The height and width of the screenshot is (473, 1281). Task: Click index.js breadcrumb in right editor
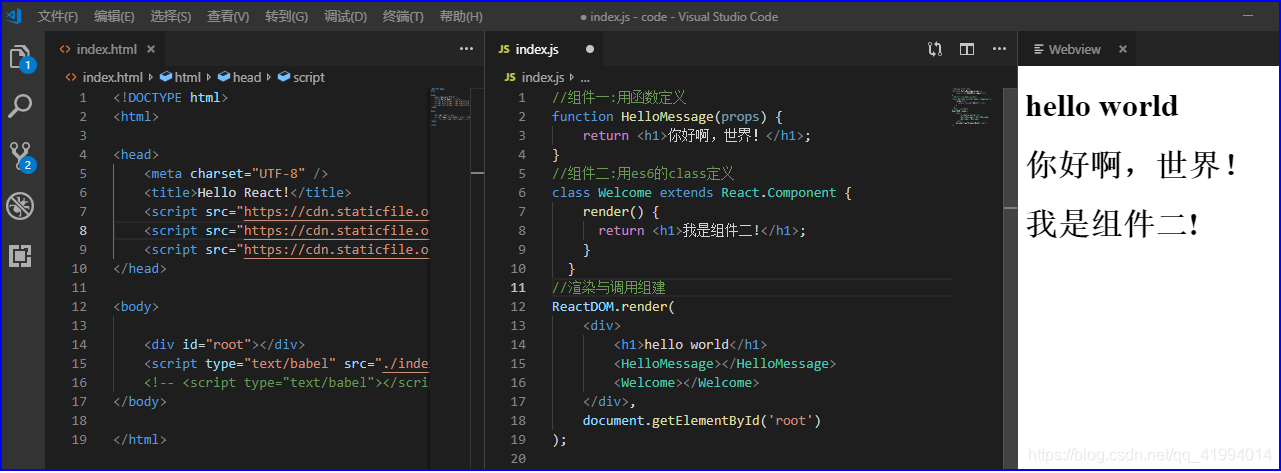pos(543,77)
